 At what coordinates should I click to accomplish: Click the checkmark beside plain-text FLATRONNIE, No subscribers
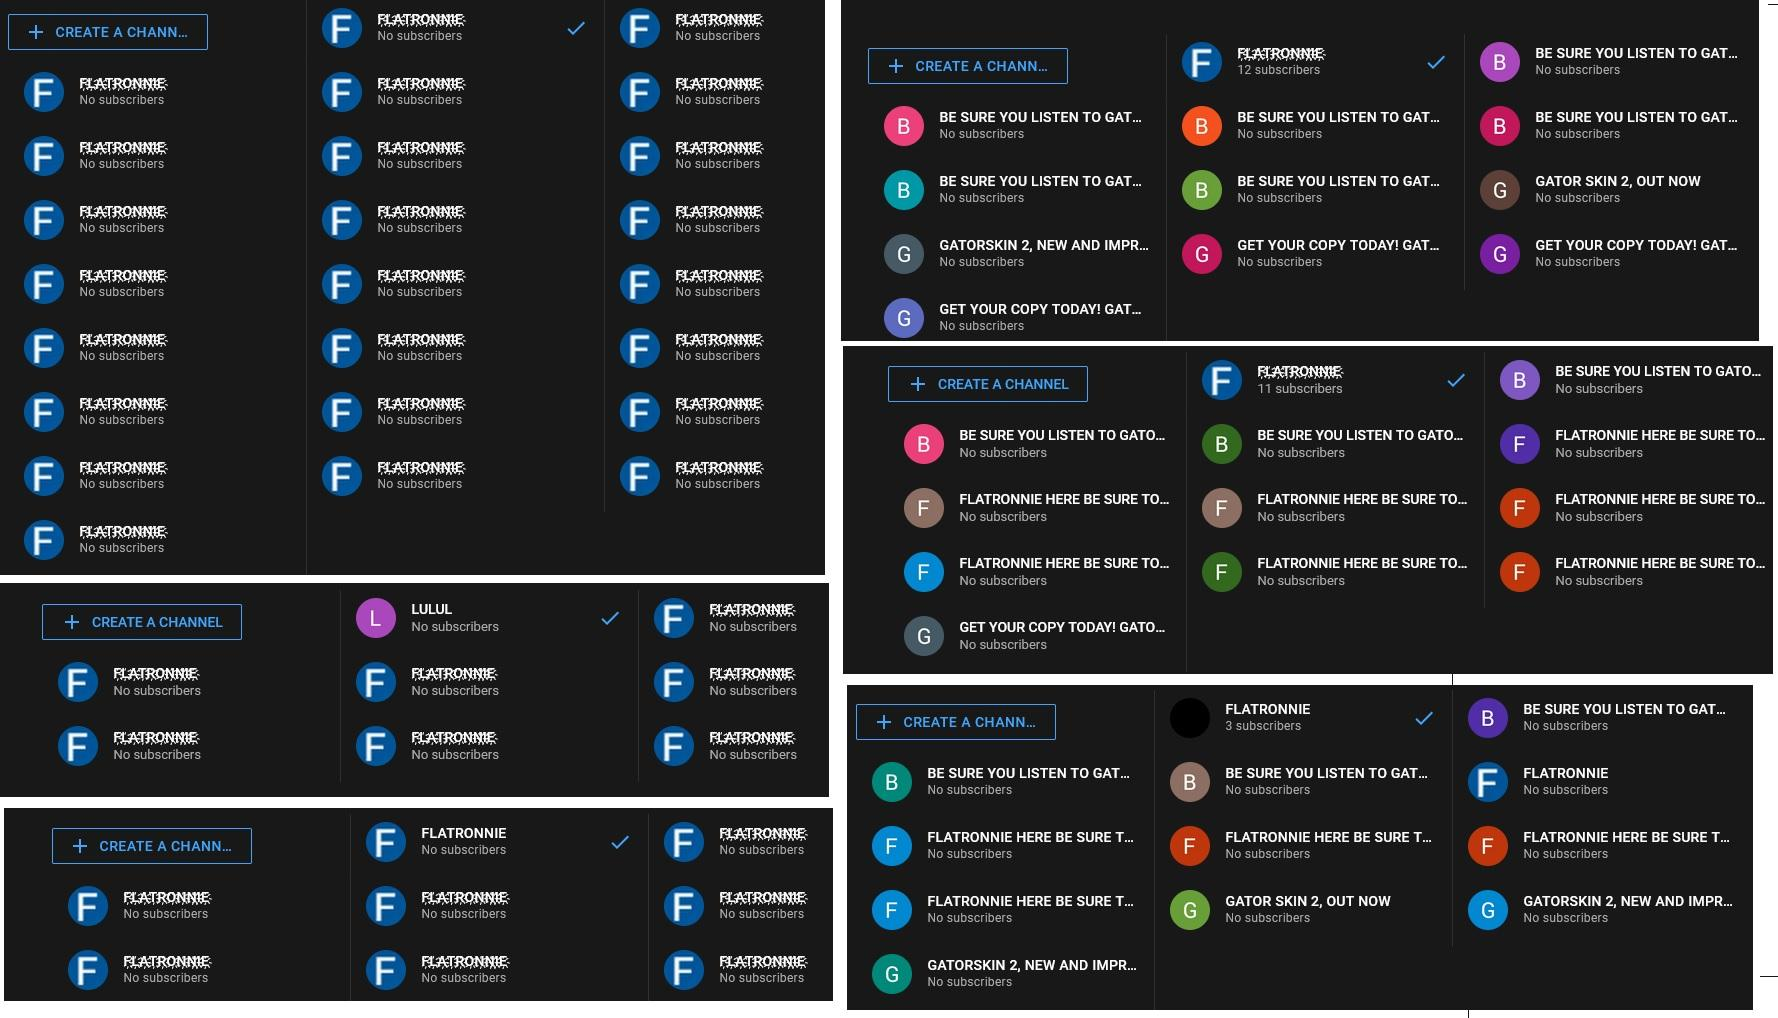click(620, 842)
